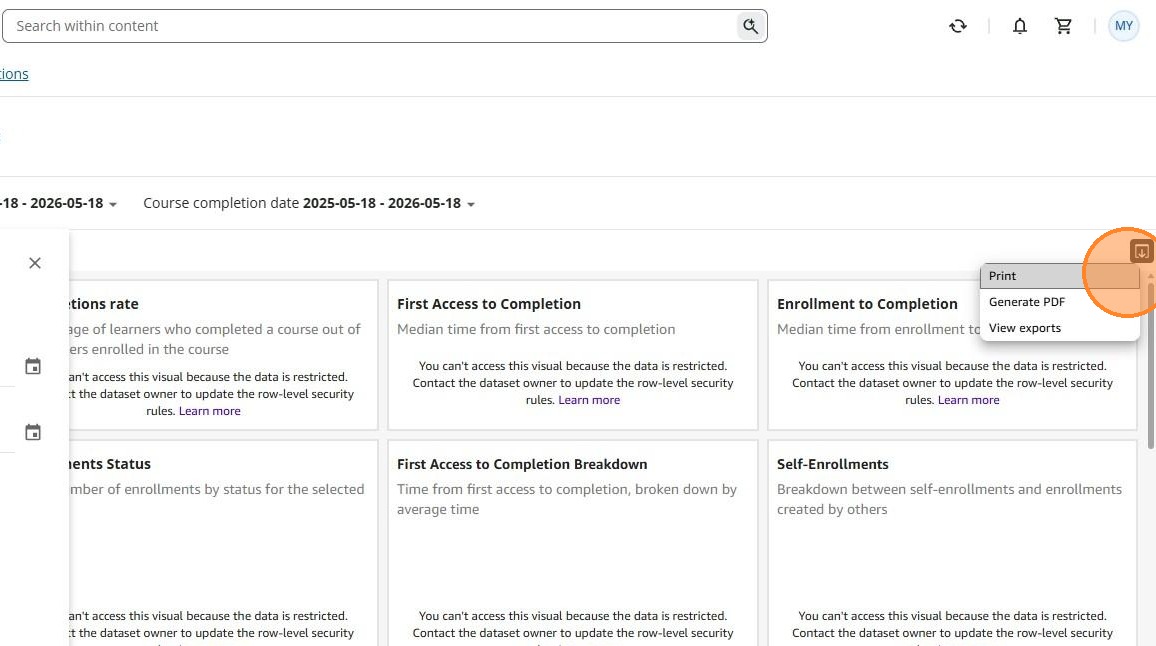Click 'Median time from first access to completion' text
The height and width of the screenshot is (646, 1156).
pyautogui.click(x=536, y=329)
